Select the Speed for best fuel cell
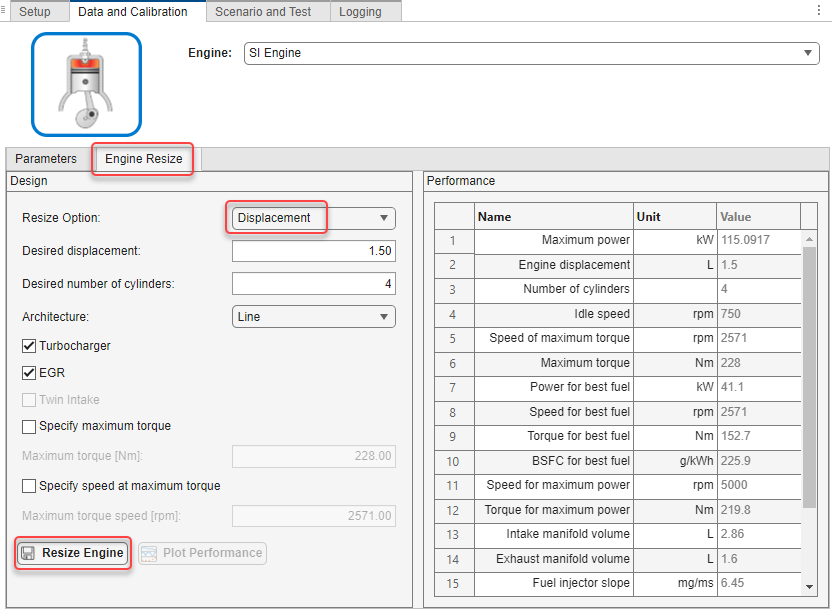The image size is (832, 615). click(554, 412)
